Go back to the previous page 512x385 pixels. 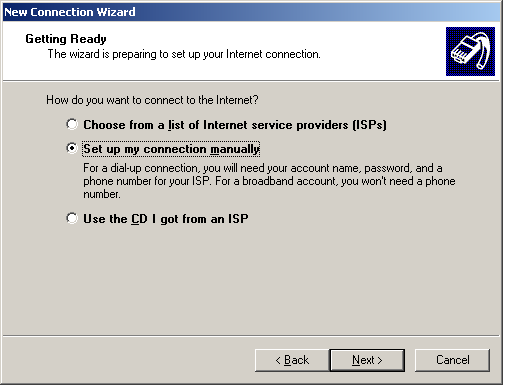tap(292, 360)
